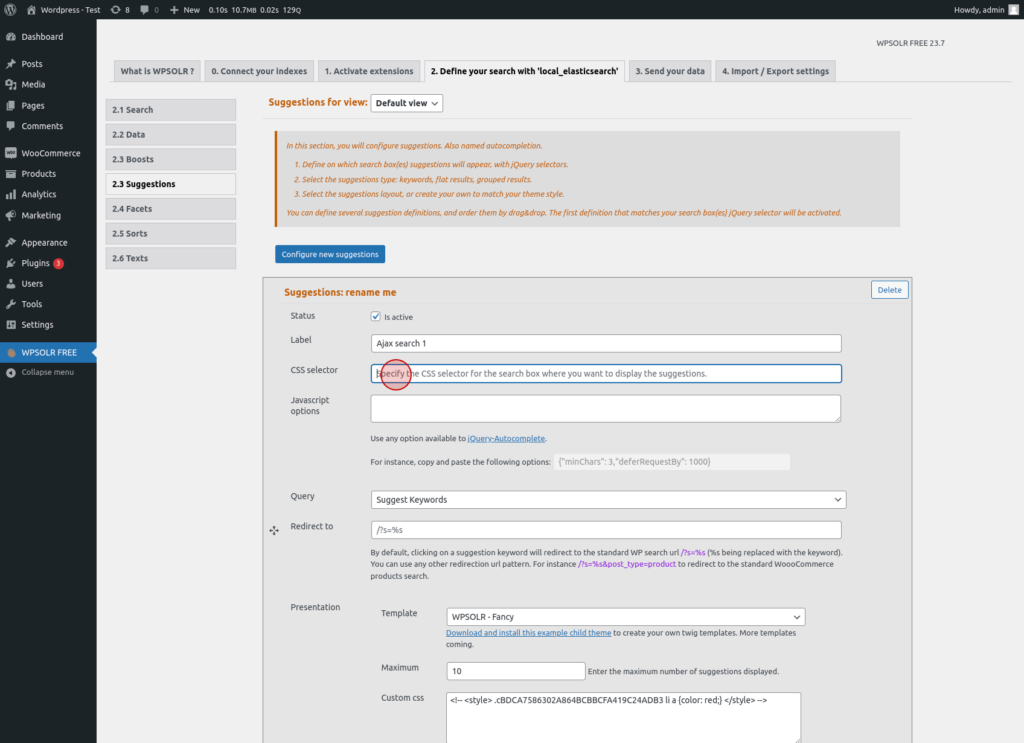Switch to 0. Connect your indexes tab
Screen dimensions: 1024x743
tap(259, 71)
